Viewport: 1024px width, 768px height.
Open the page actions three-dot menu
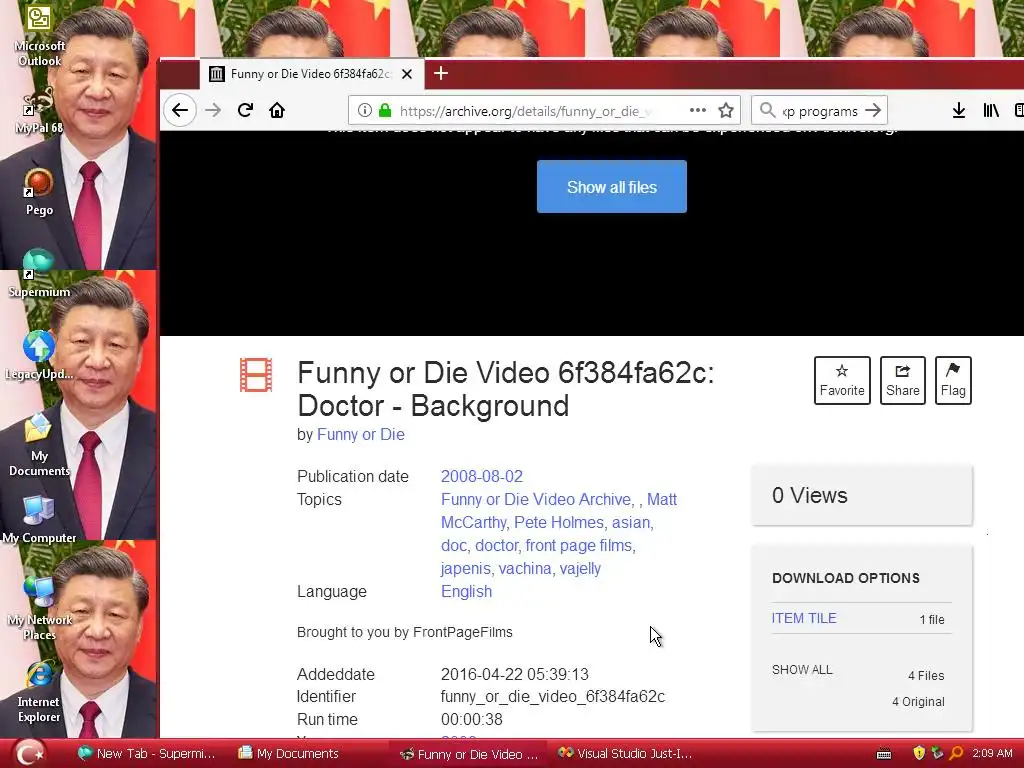[697, 110]
